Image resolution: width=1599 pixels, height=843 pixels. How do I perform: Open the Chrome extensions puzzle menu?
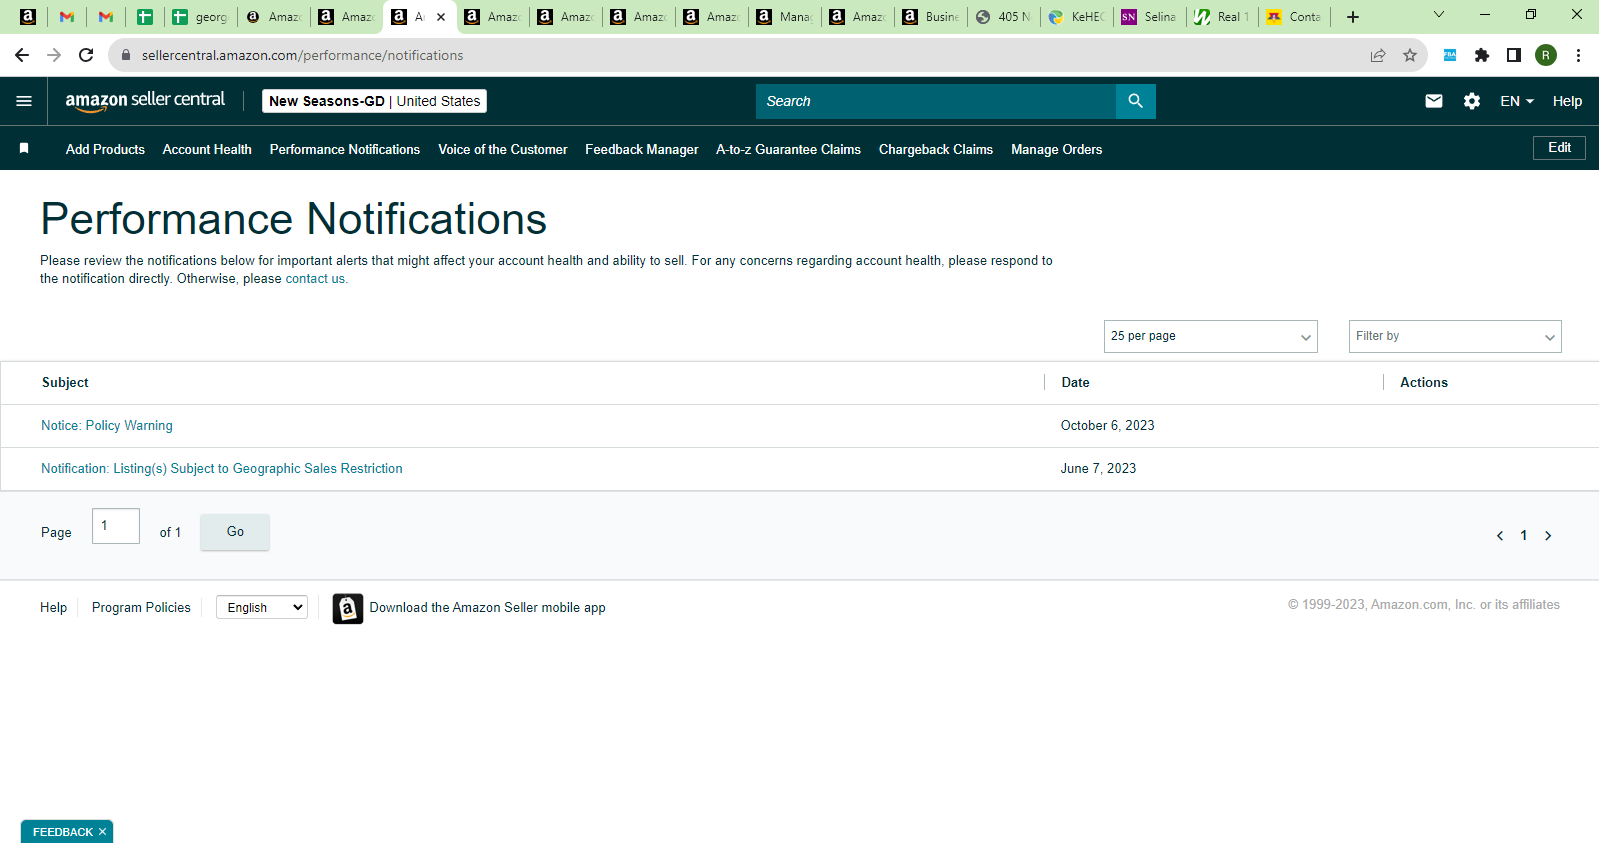(x=1482, y=55)
